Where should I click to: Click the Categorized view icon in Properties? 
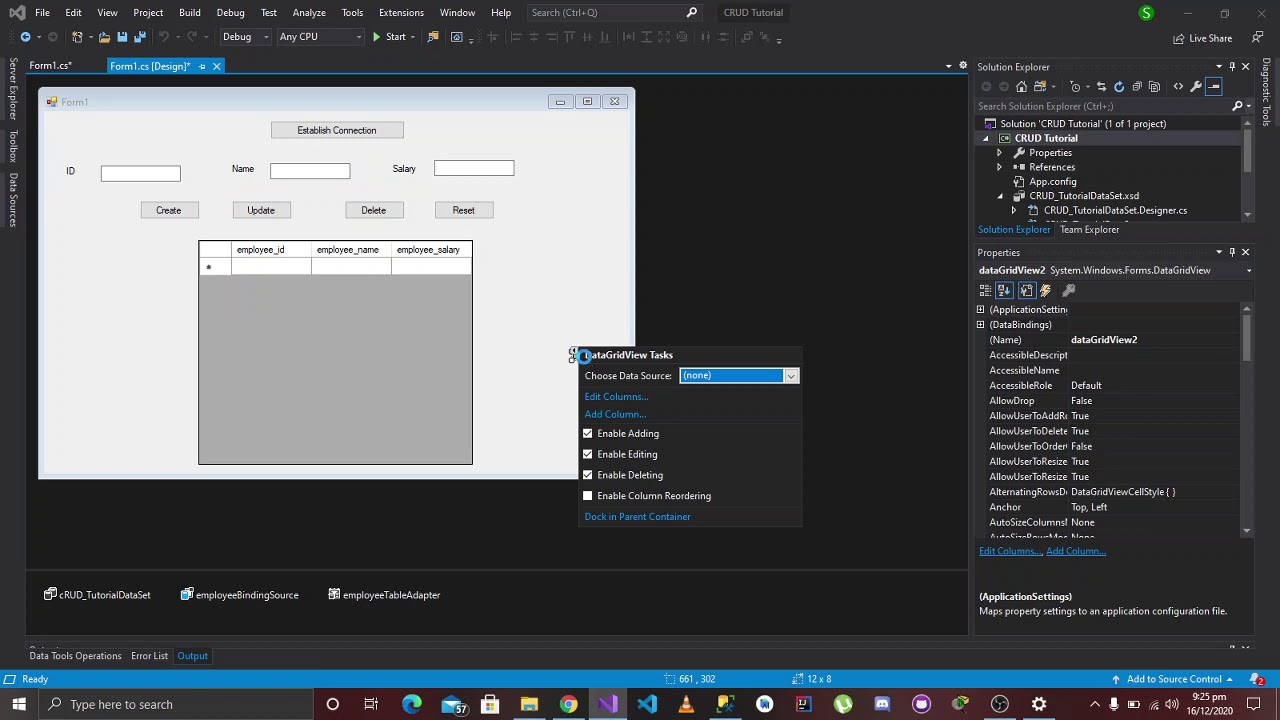click(x=985, y=291)
